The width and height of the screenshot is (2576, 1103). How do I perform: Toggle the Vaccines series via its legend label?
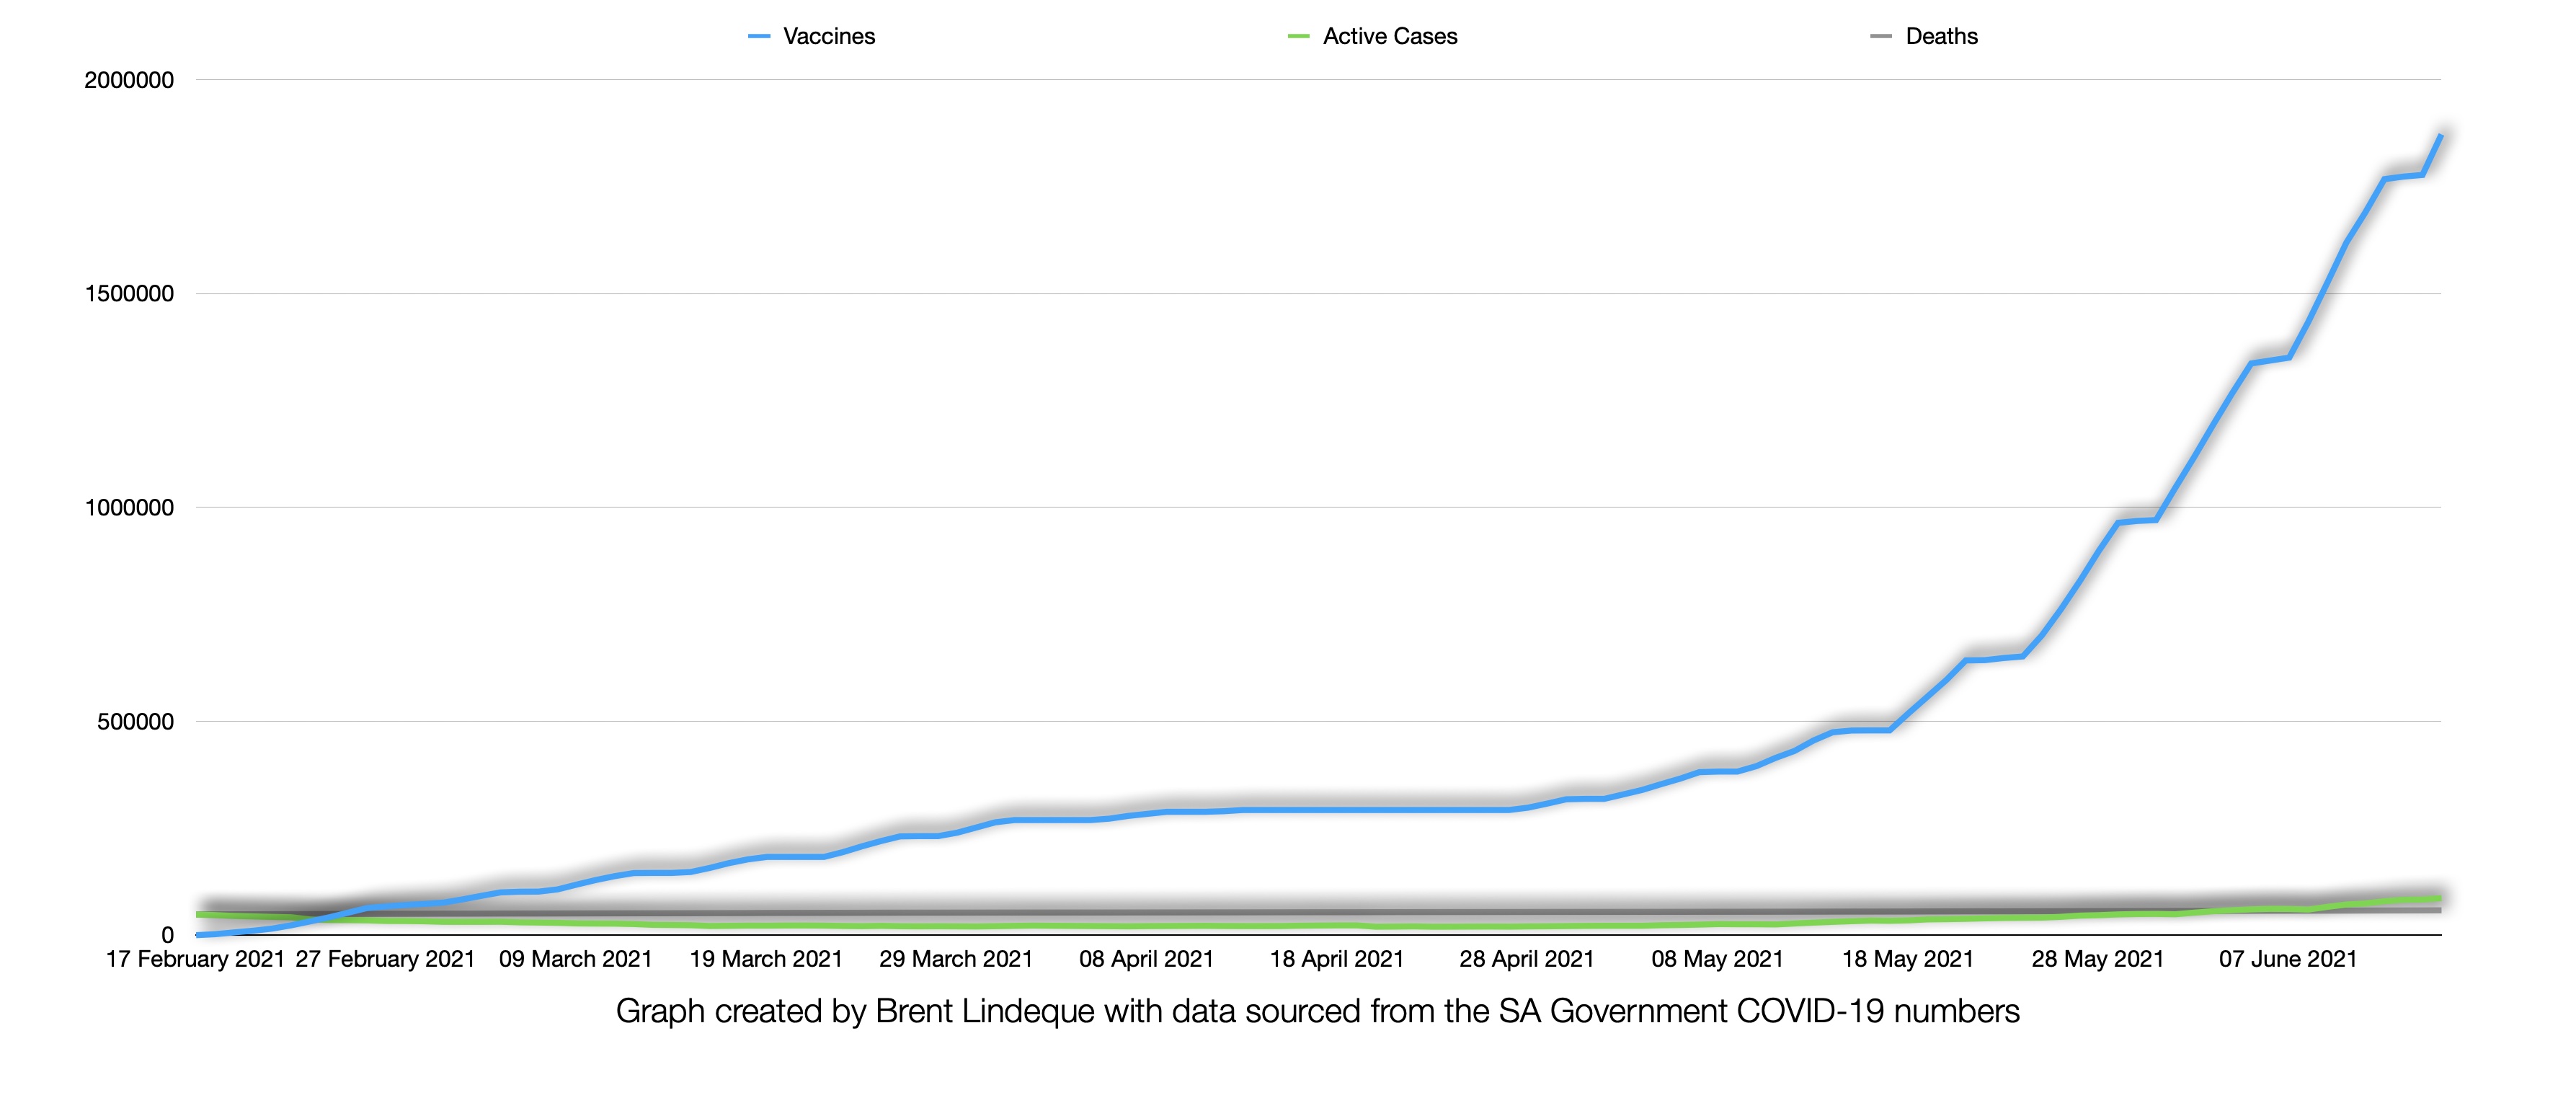click(x=830, y=36)
